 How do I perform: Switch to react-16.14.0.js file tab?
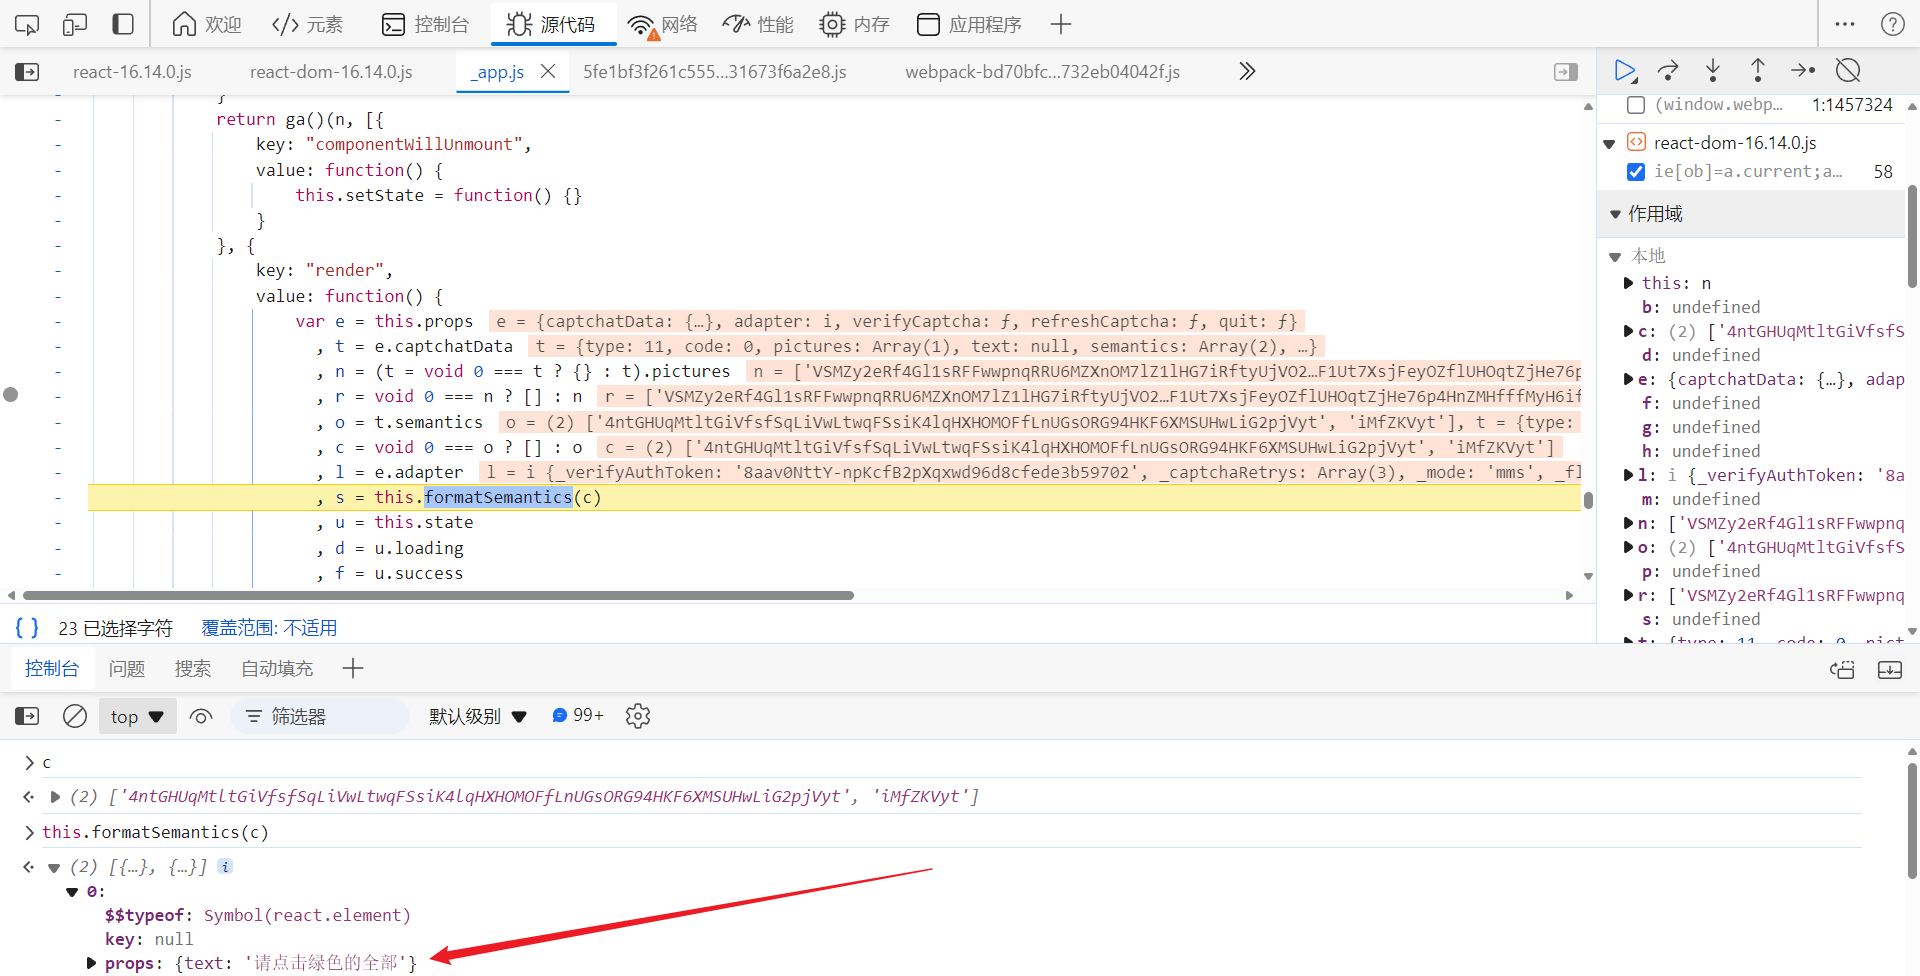(132, 72)
